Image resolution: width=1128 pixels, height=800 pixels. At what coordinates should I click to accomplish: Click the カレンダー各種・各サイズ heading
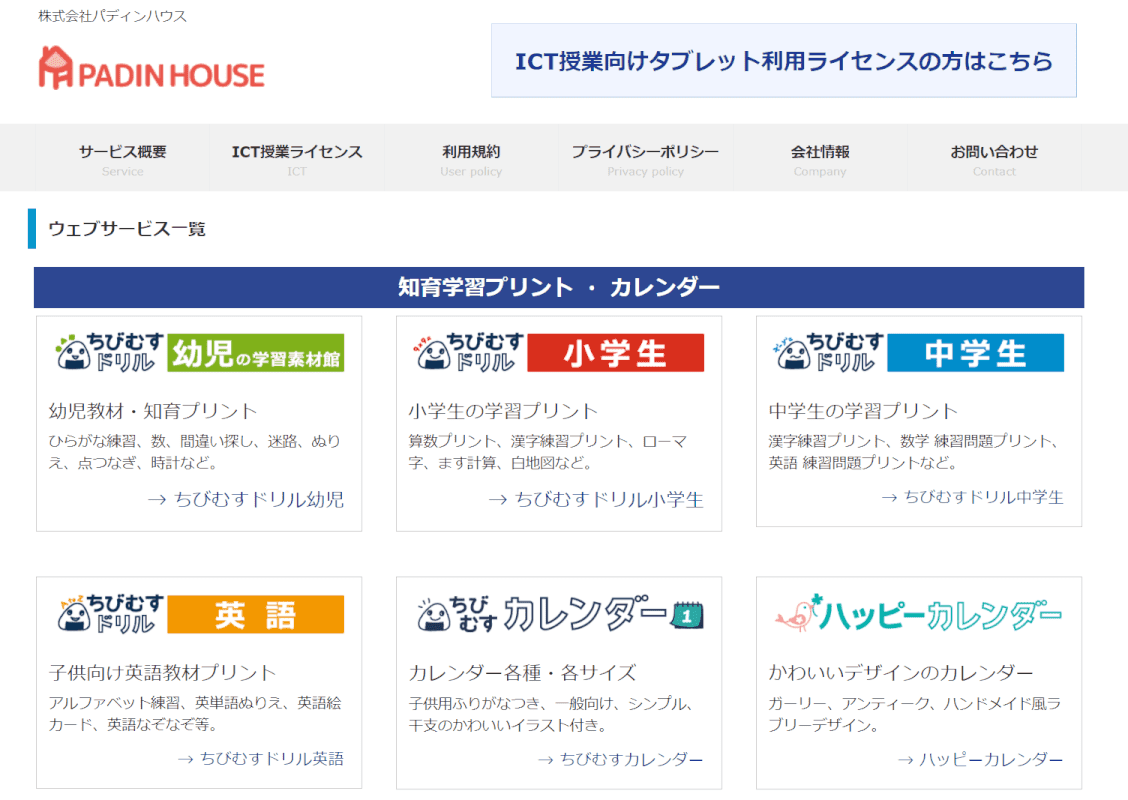pyautogui.click(x=522, y=673)
